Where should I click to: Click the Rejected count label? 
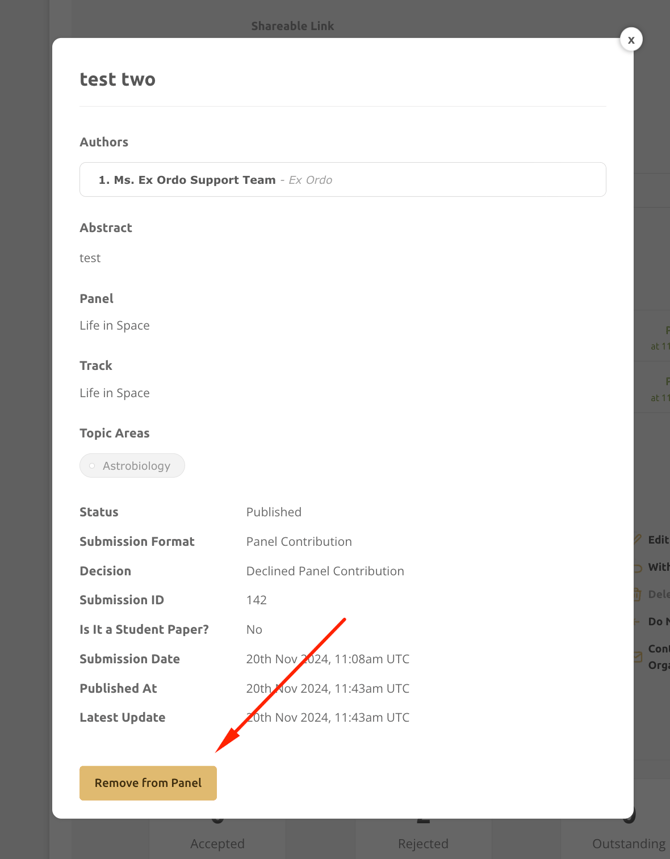click(423, 843)
